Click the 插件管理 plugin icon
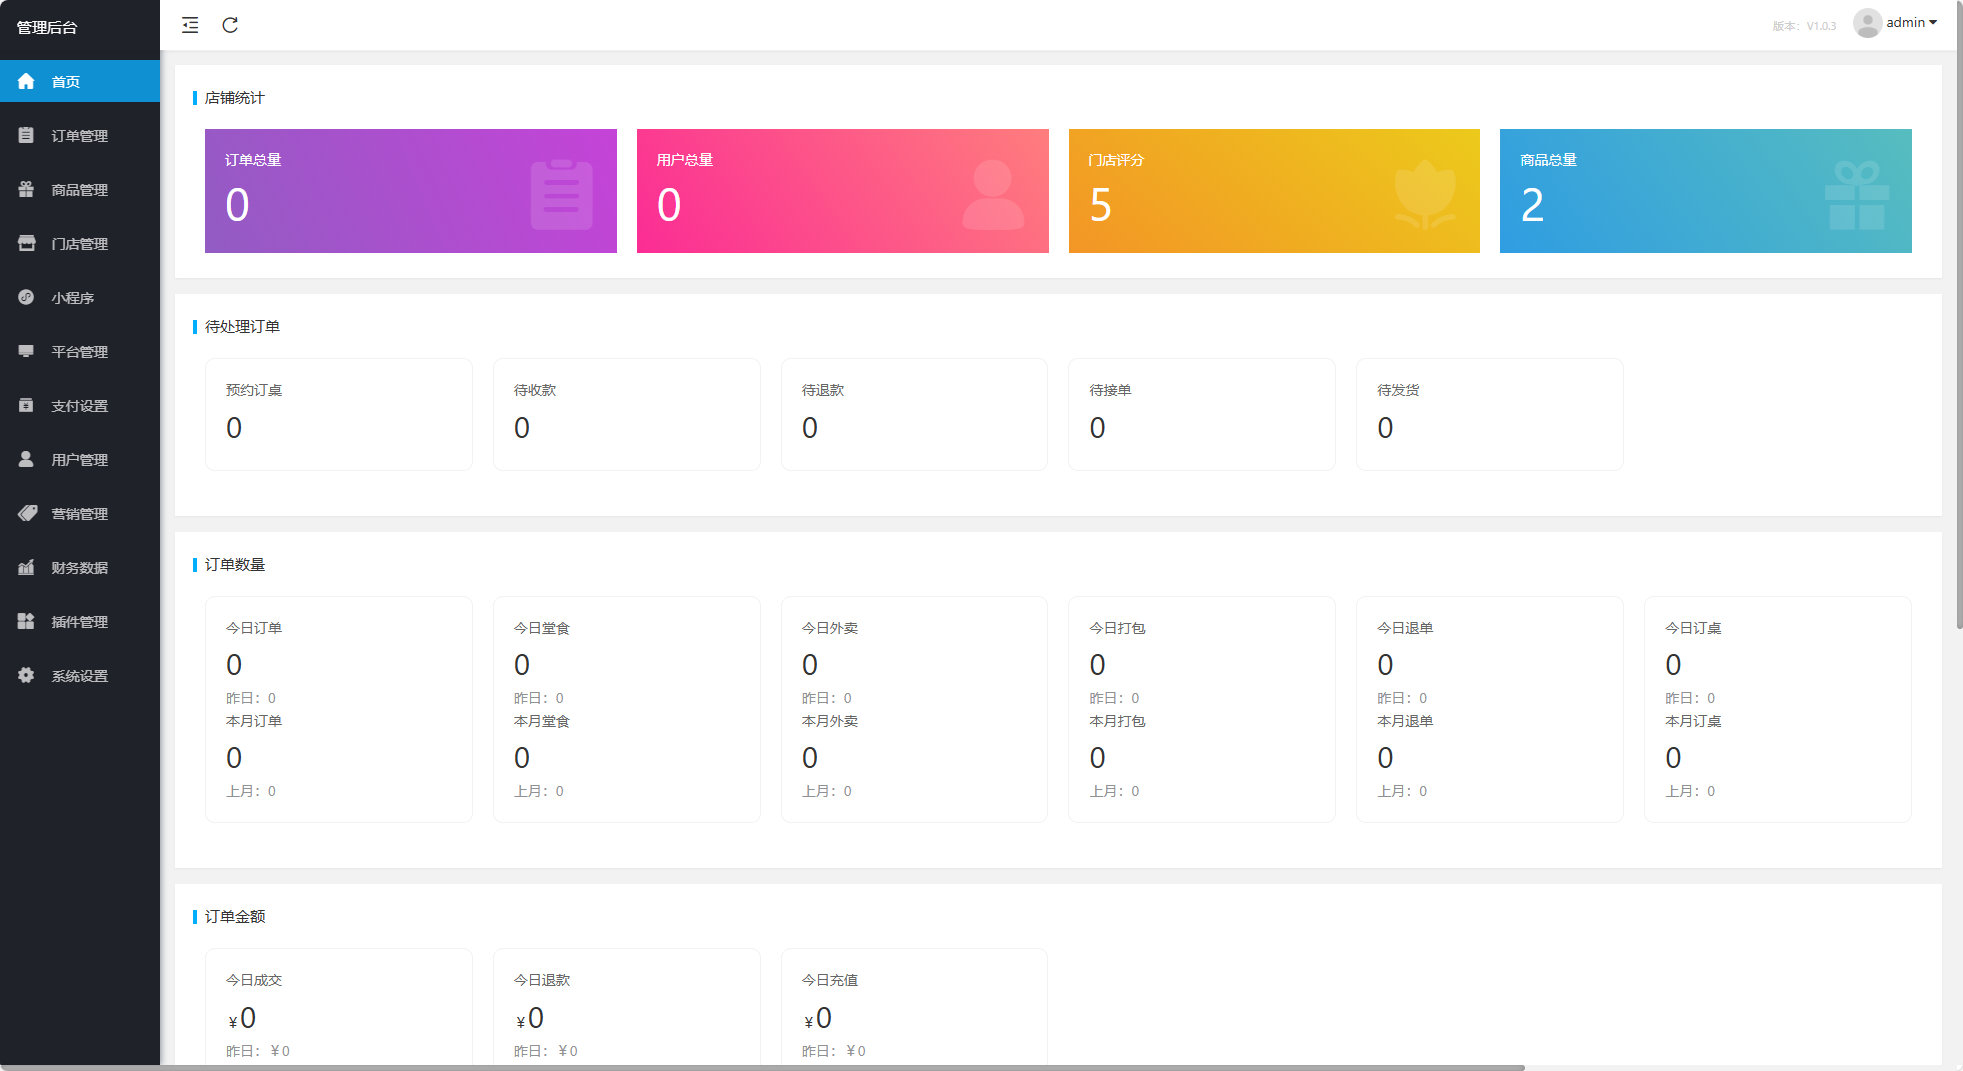The image size is (1963, 1071). click(x=26, y=621)
